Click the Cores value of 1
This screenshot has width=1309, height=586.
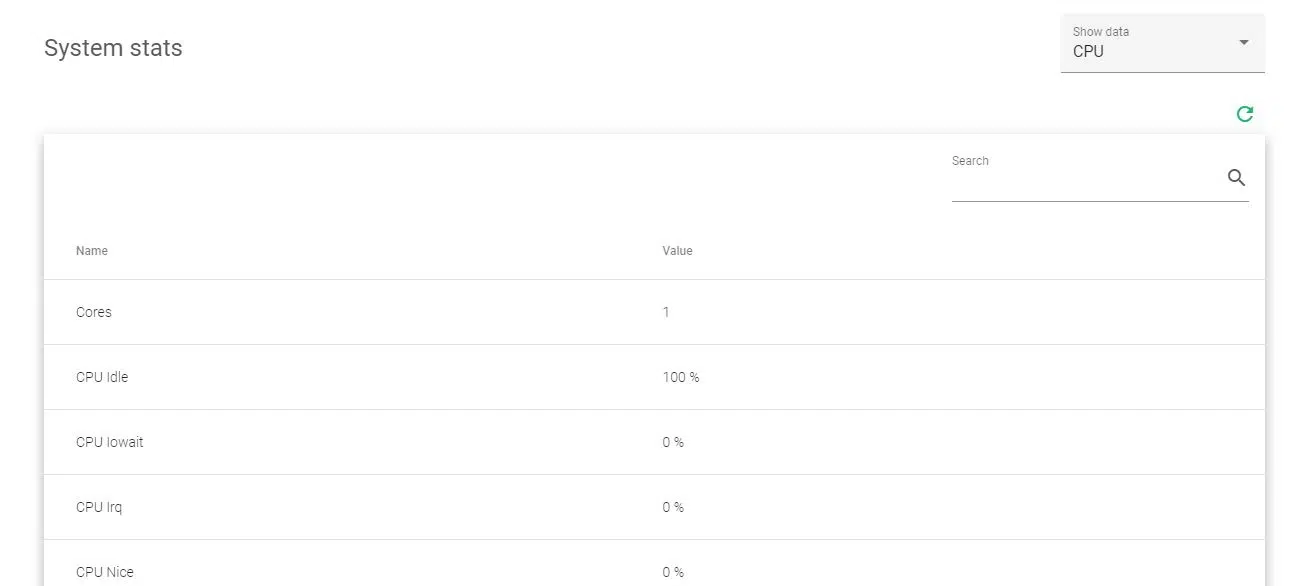pyautogui.click(x=666, y=312)
